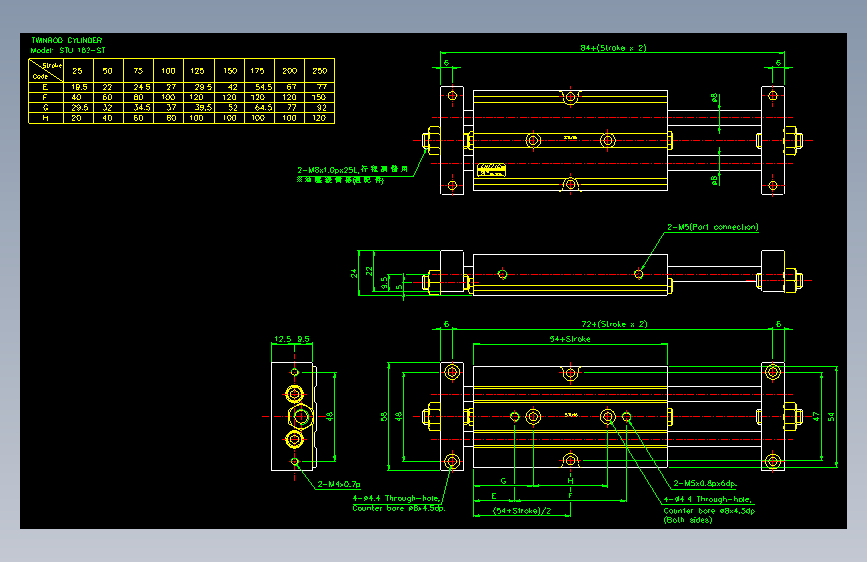Click table cell value 64.5

[264, 108]
